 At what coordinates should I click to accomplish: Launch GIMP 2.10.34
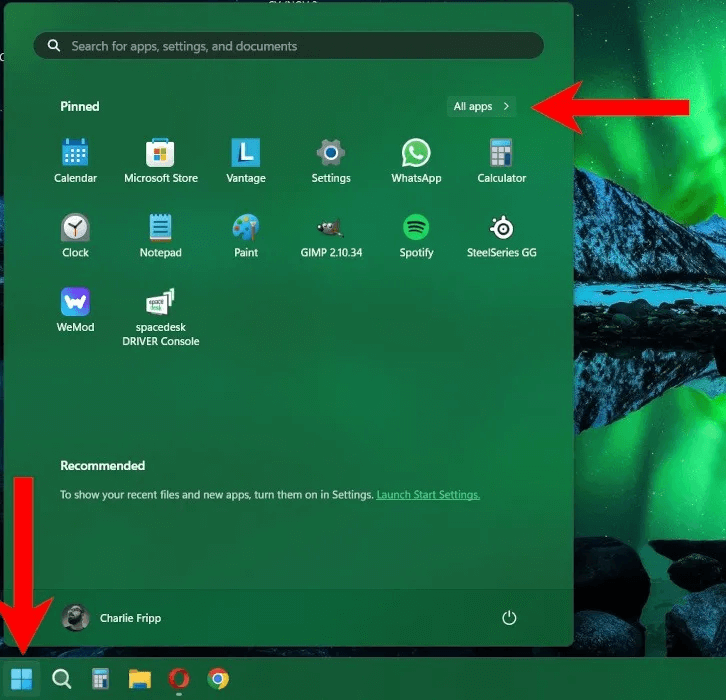(331, 235)
